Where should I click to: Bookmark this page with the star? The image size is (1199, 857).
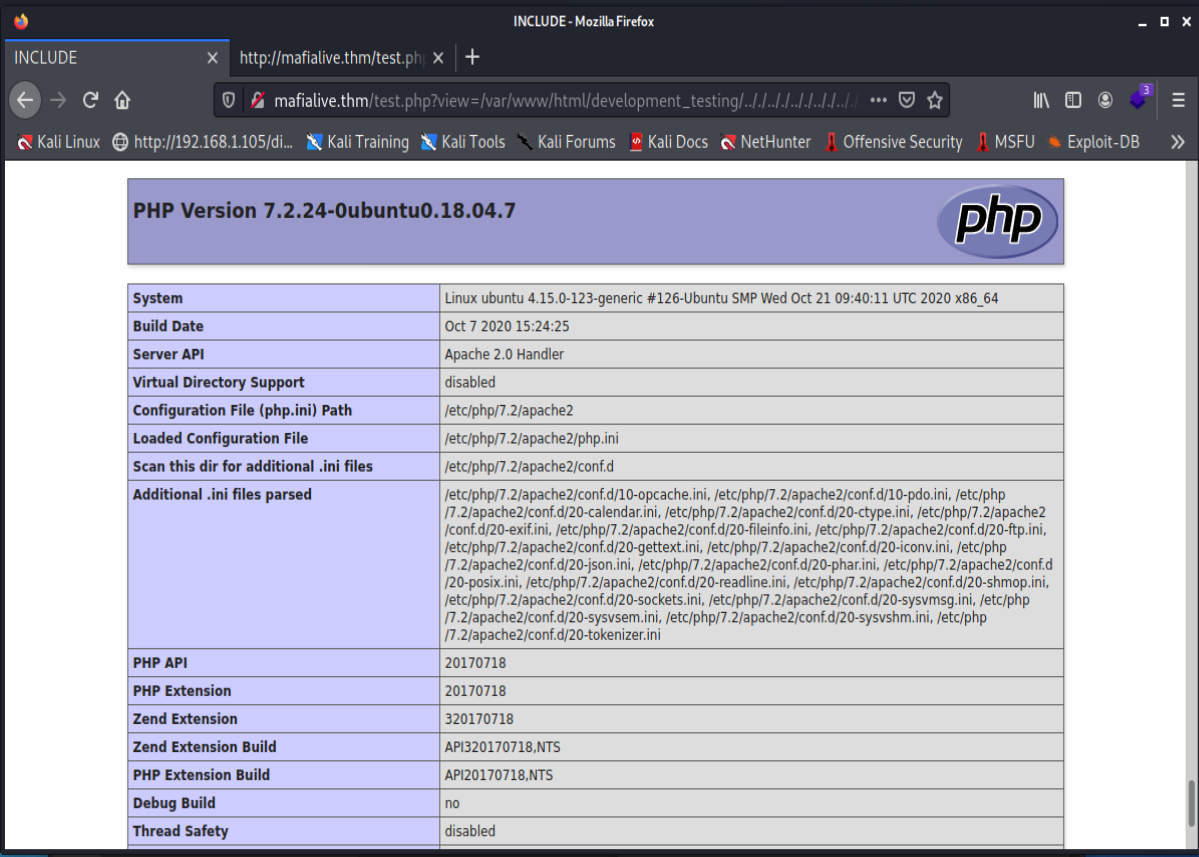[935, 100]
